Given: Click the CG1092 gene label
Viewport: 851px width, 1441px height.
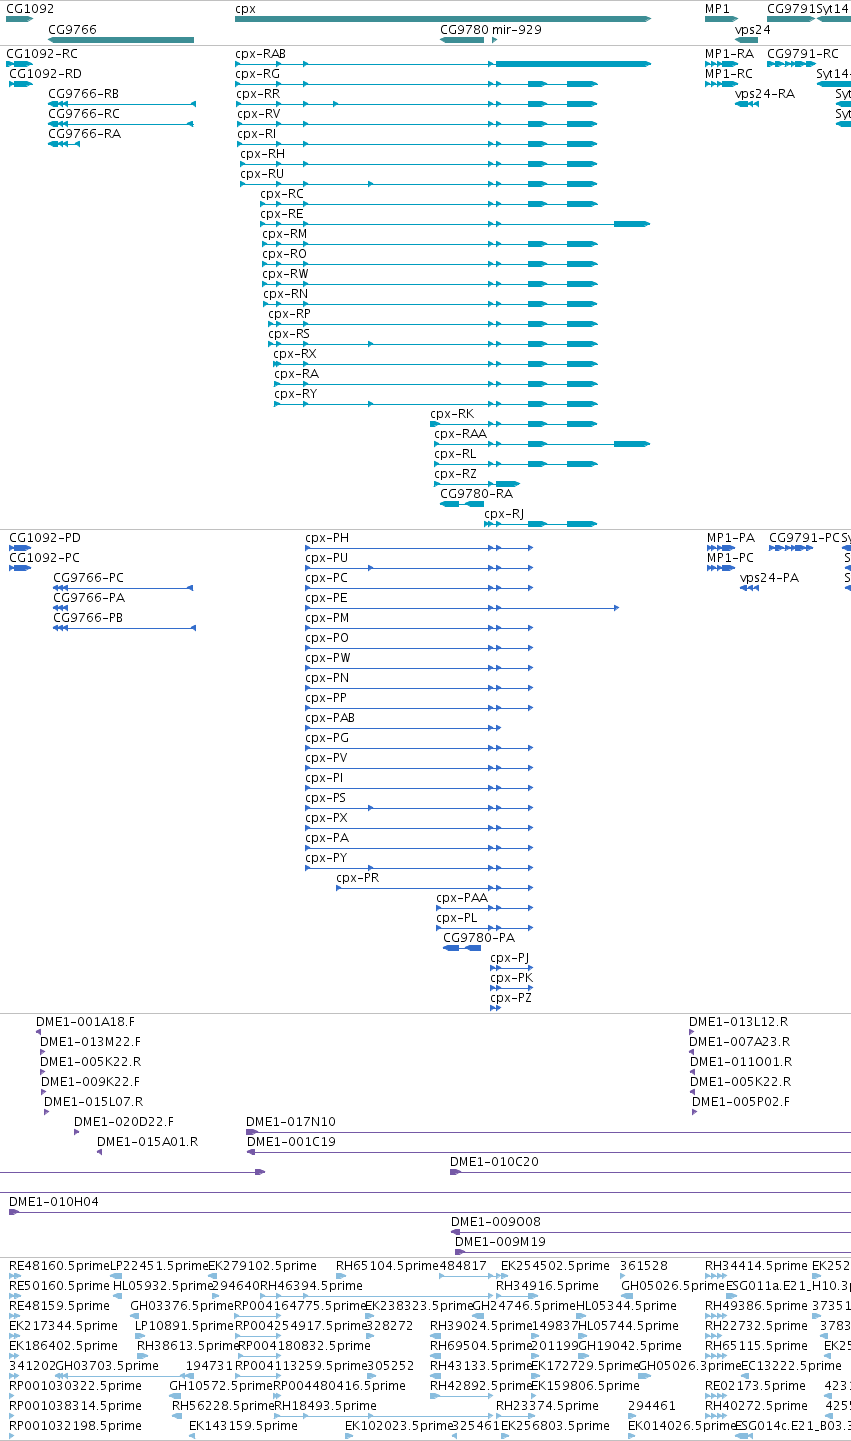Looking at the screenshot, I should (30, 9).
